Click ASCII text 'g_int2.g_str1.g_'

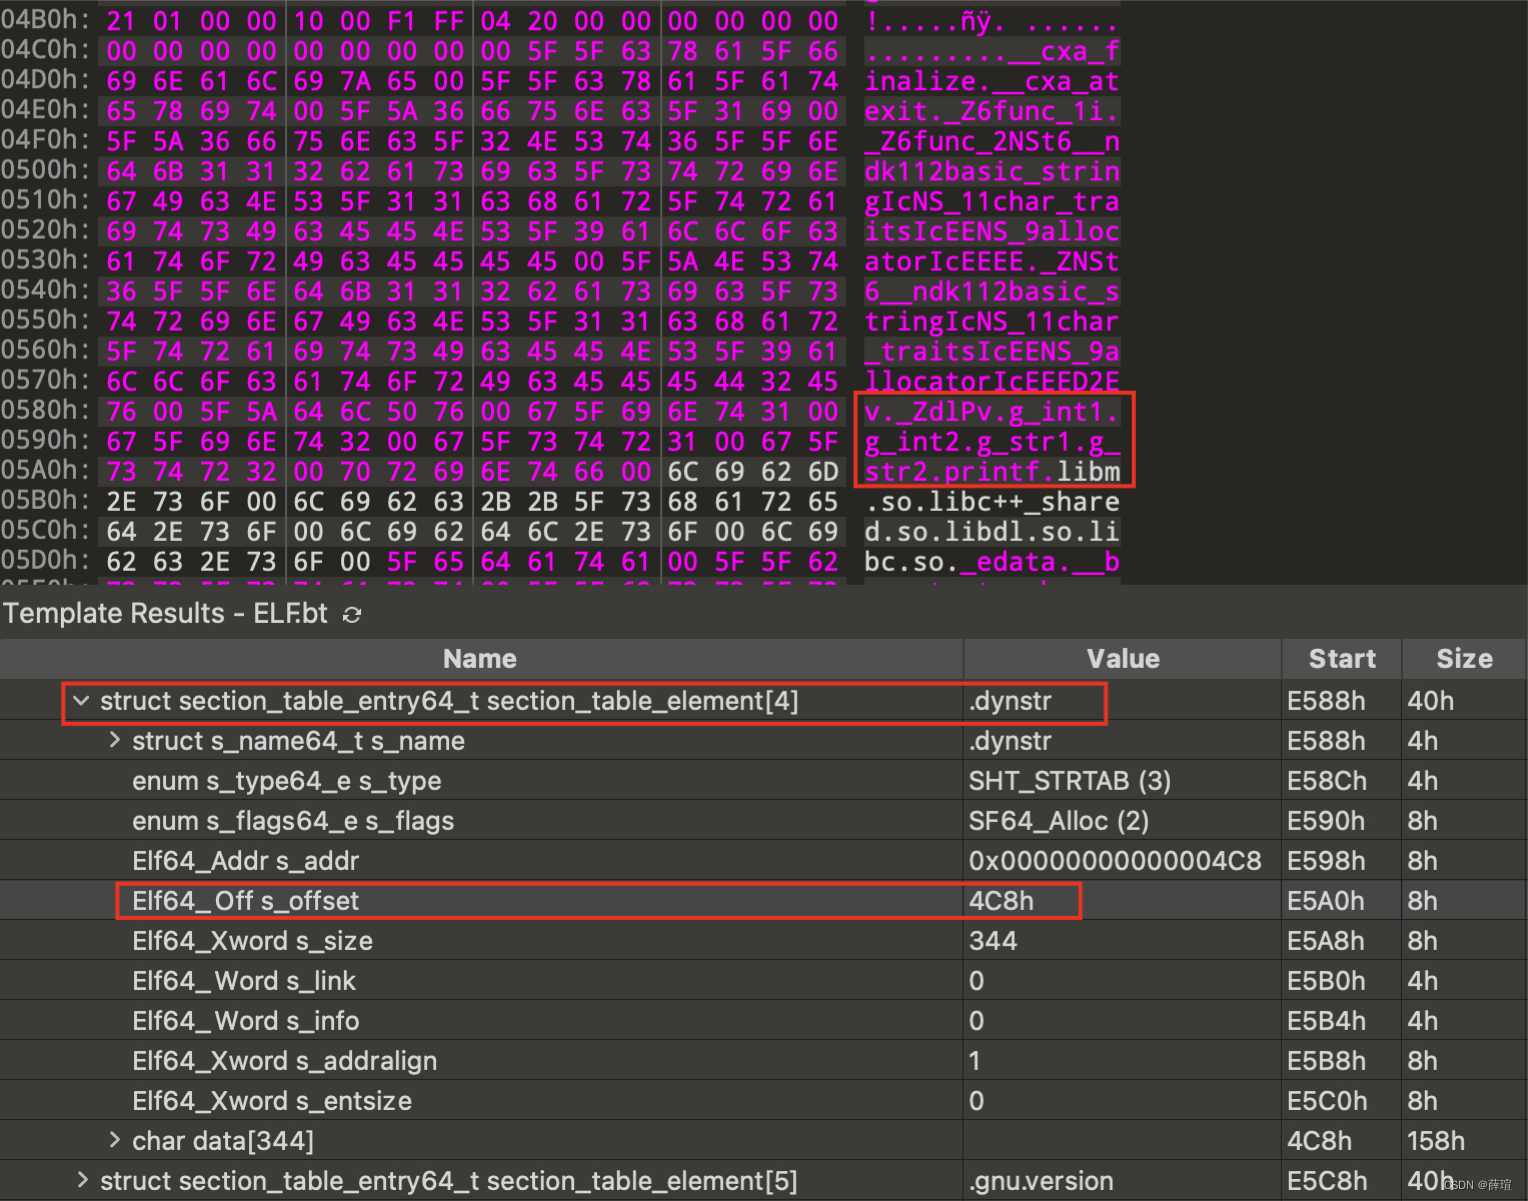[992, 441]
